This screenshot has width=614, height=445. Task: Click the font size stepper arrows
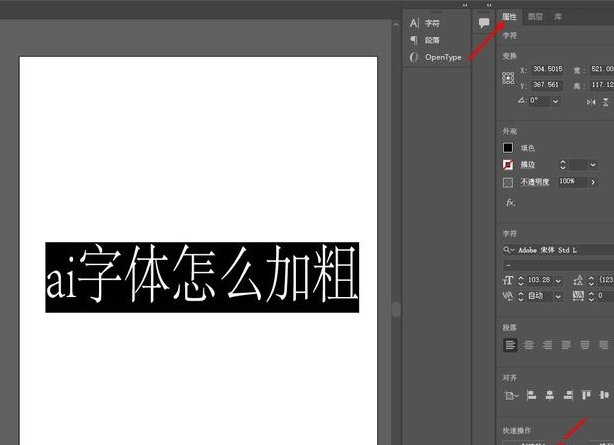(521, 280)
